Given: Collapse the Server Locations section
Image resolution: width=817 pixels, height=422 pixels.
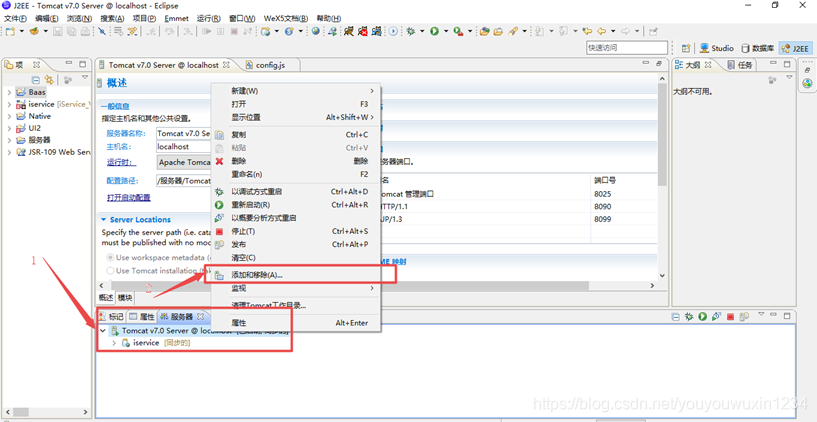Looking at the screenshot, I should coord(104,220).
